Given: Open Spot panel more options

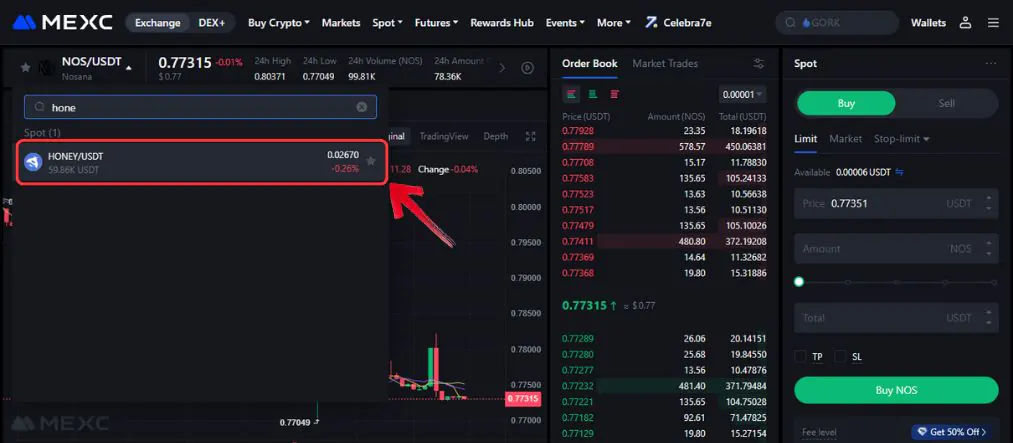Looking at the screenshot, I should pos(991,63).
